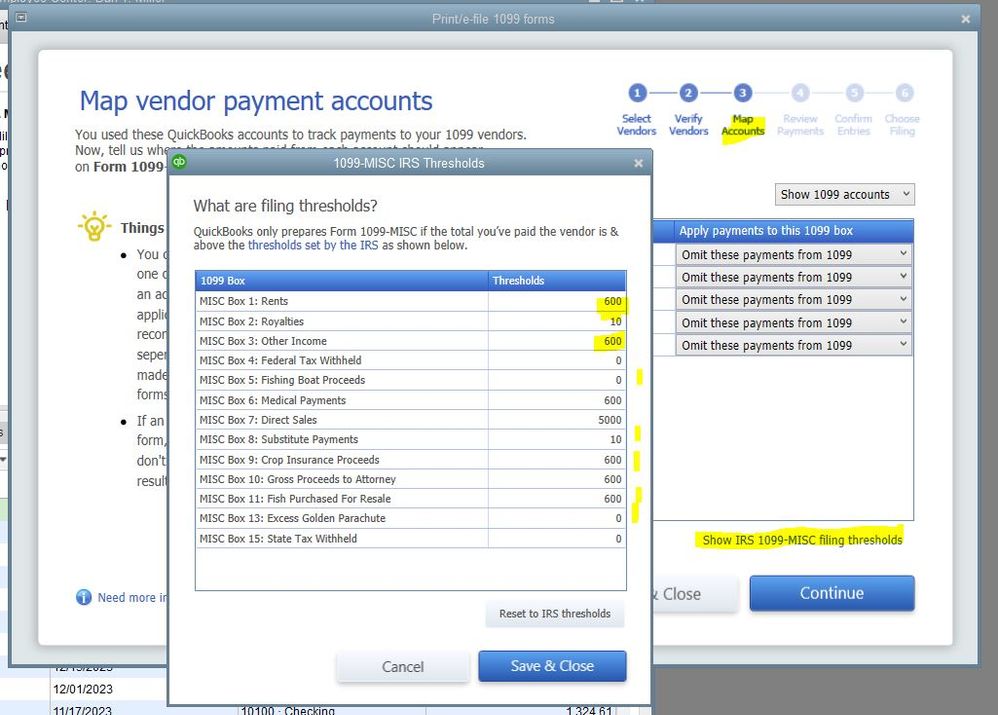Close the Print/e-file 1099 forms window

point(966,19)
